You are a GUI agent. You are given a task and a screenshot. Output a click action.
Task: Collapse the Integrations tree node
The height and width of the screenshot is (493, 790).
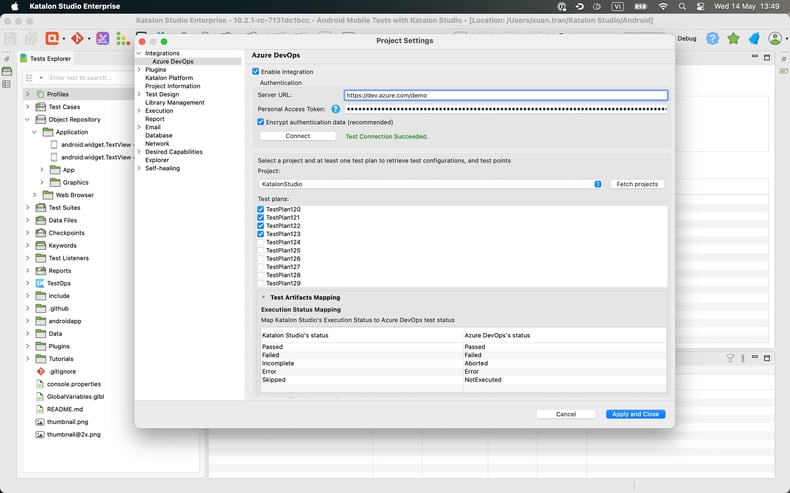pos(139,53)
